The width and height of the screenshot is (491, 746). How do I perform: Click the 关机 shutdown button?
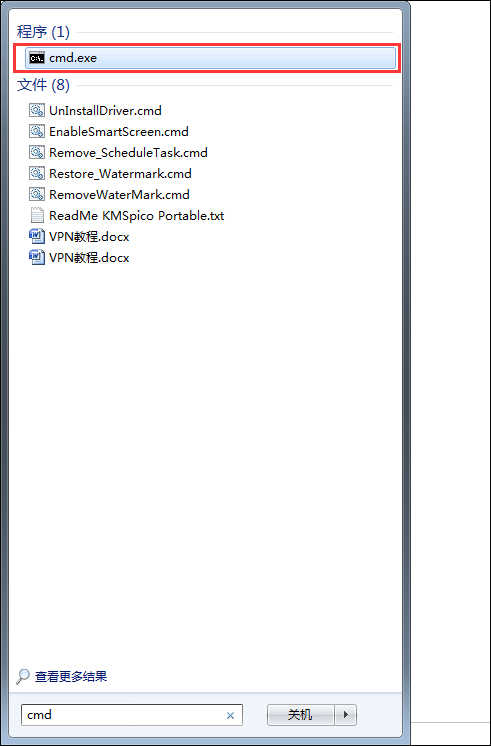pos(301,715)
